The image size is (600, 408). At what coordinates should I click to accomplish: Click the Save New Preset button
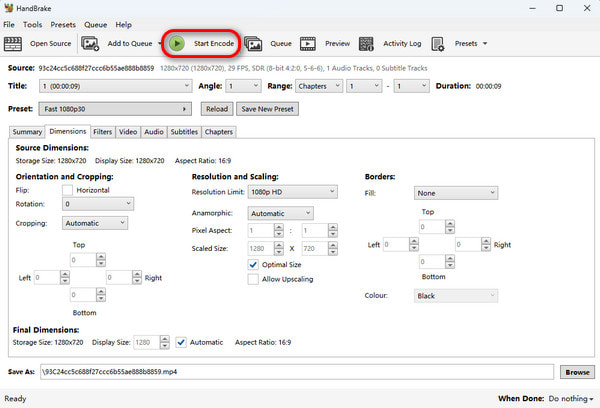pos(267,109)
